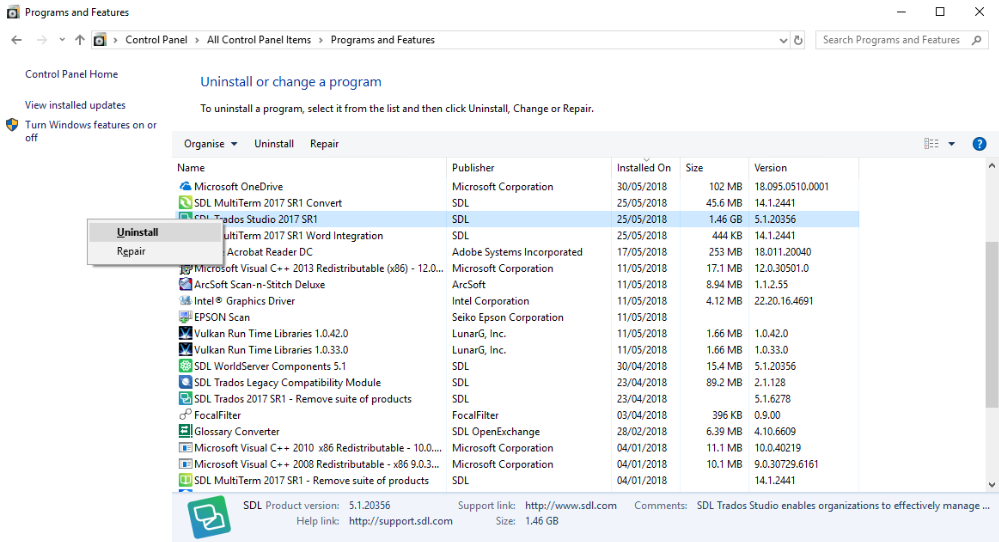Click the Glossary Converter icon

[x=185, y=431]
